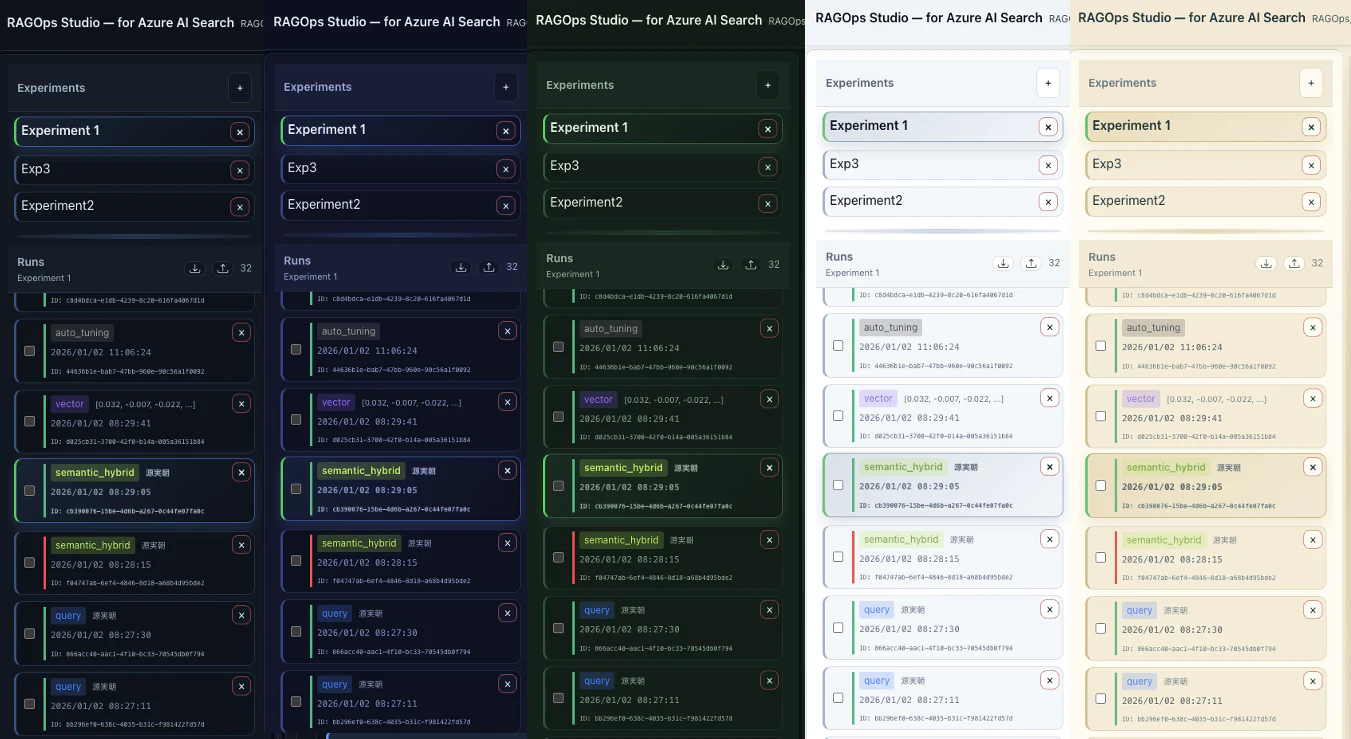Viewport: 1351px width, 739px height.
Task: Check the vector run in the white panel
Action: point(838,416)
